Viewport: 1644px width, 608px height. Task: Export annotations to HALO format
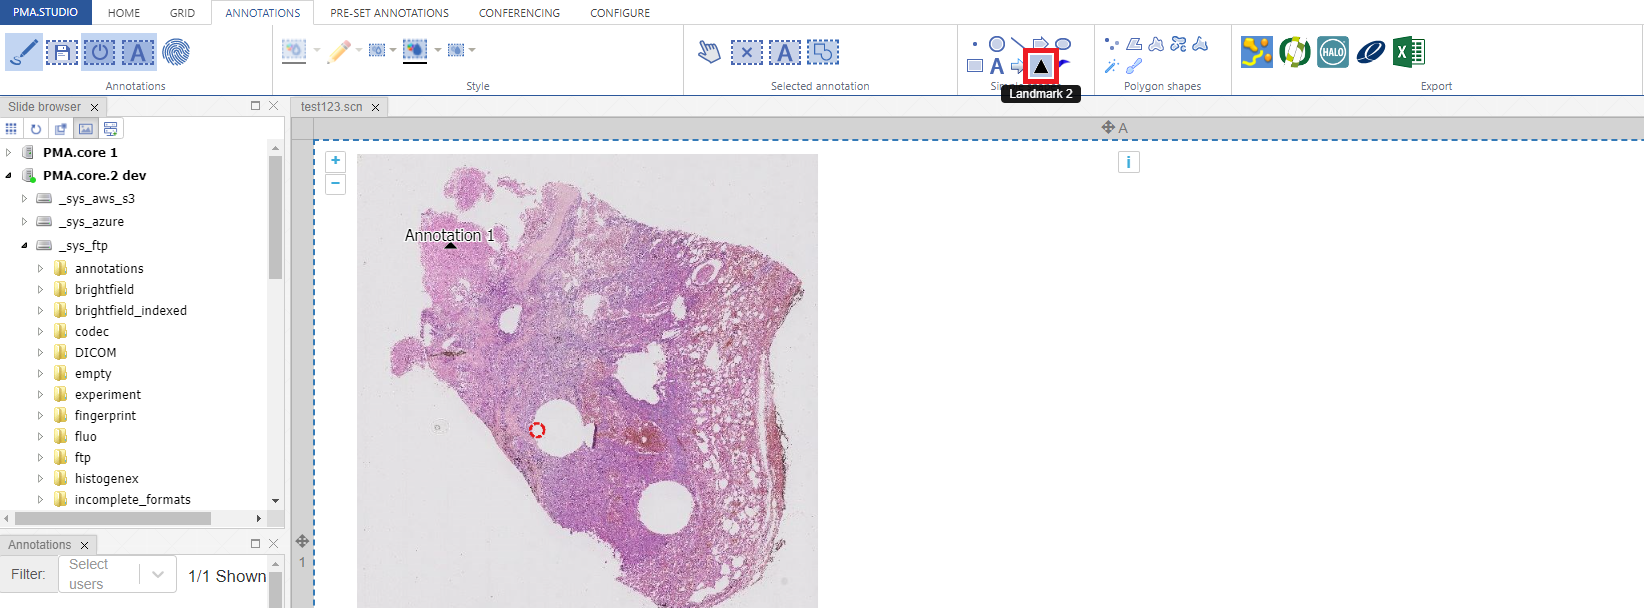[1332, 52]
